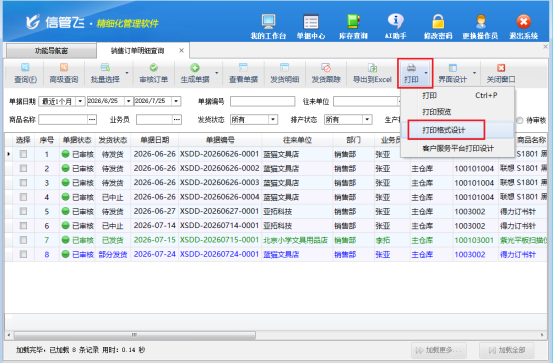
Task: Open the 商品名称 lookup ellipsis button
Action: 92,120
